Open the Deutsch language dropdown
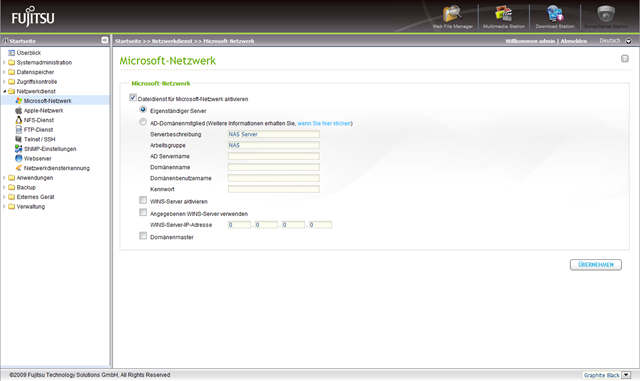Viewport: 640px width, 381px height. point(629,41)
